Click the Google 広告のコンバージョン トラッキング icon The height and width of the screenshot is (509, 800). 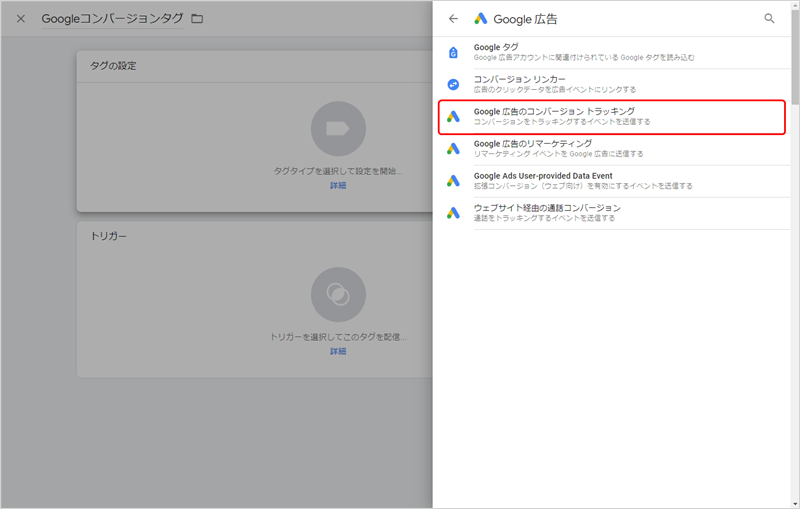[453, 117]
